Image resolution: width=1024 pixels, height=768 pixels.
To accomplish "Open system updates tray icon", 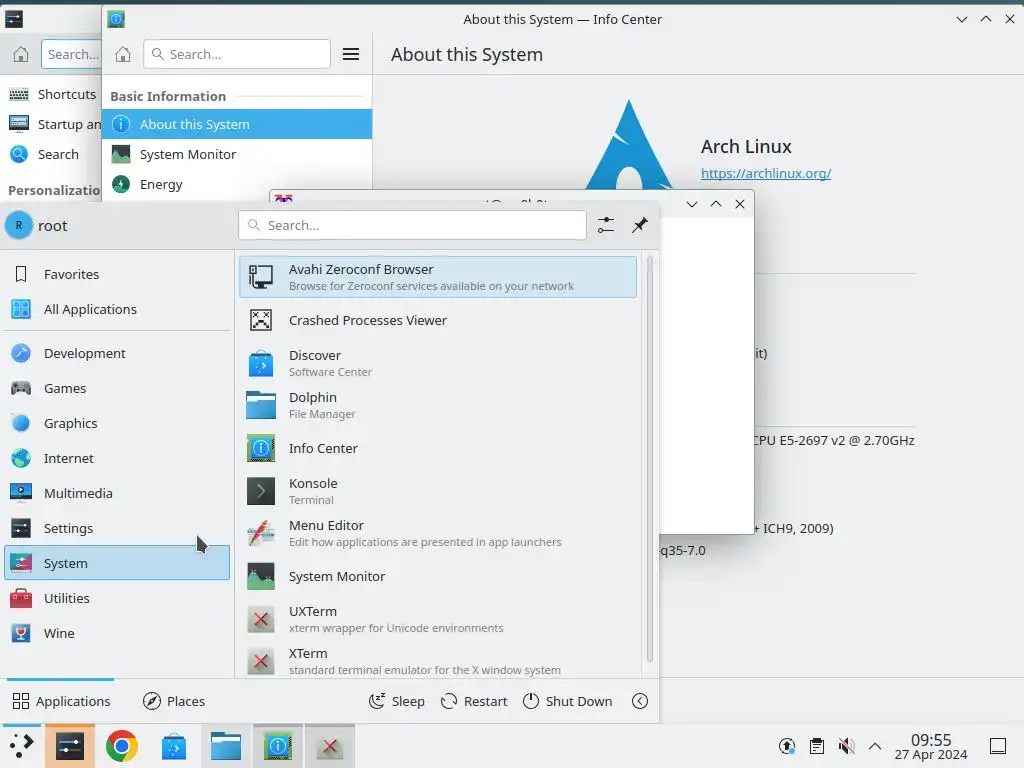I will point(787,746).
